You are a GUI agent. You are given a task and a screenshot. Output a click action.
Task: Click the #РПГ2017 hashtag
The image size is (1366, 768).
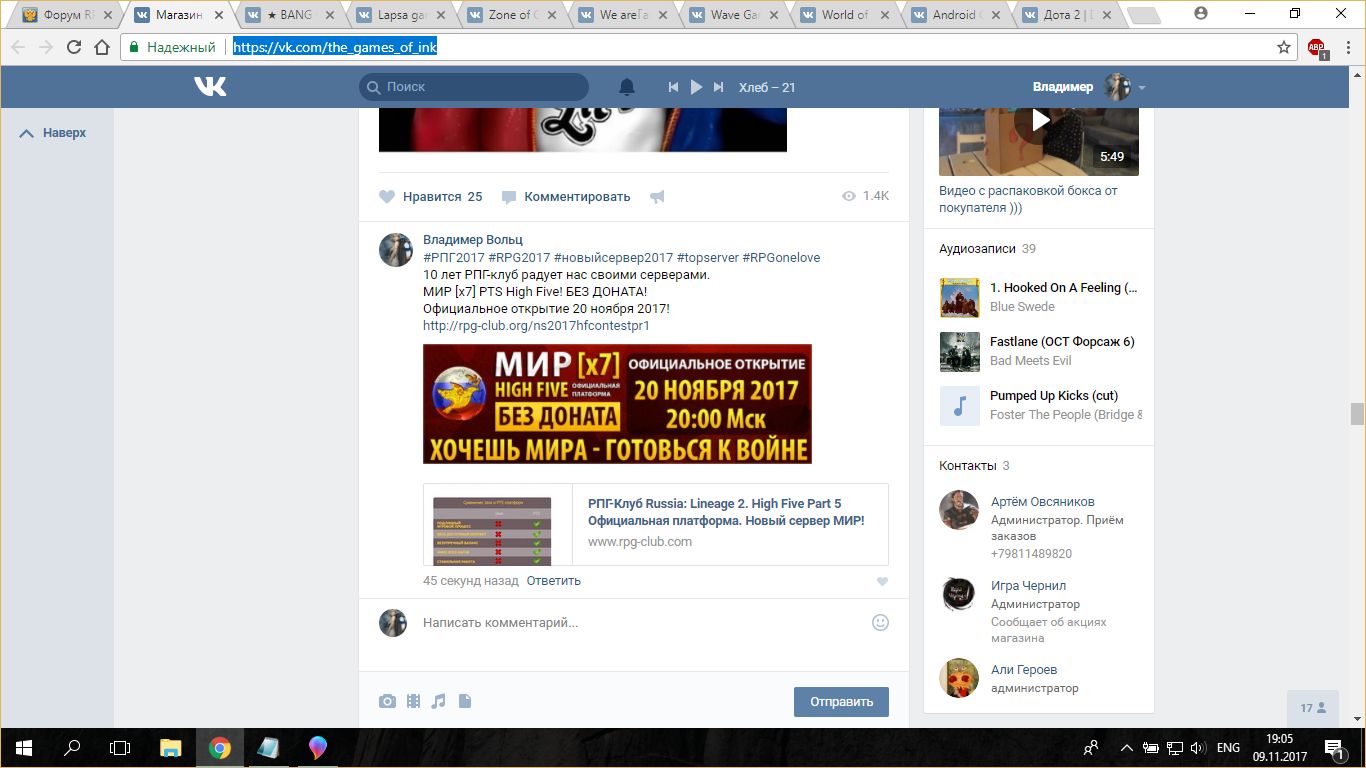454,258
